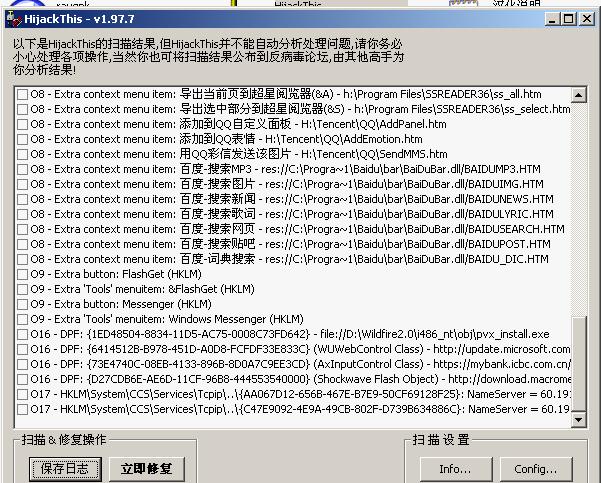
Task: Tick the BAIDUSEARCH.HTM entry checkbox
Action: tap(22, 229)
